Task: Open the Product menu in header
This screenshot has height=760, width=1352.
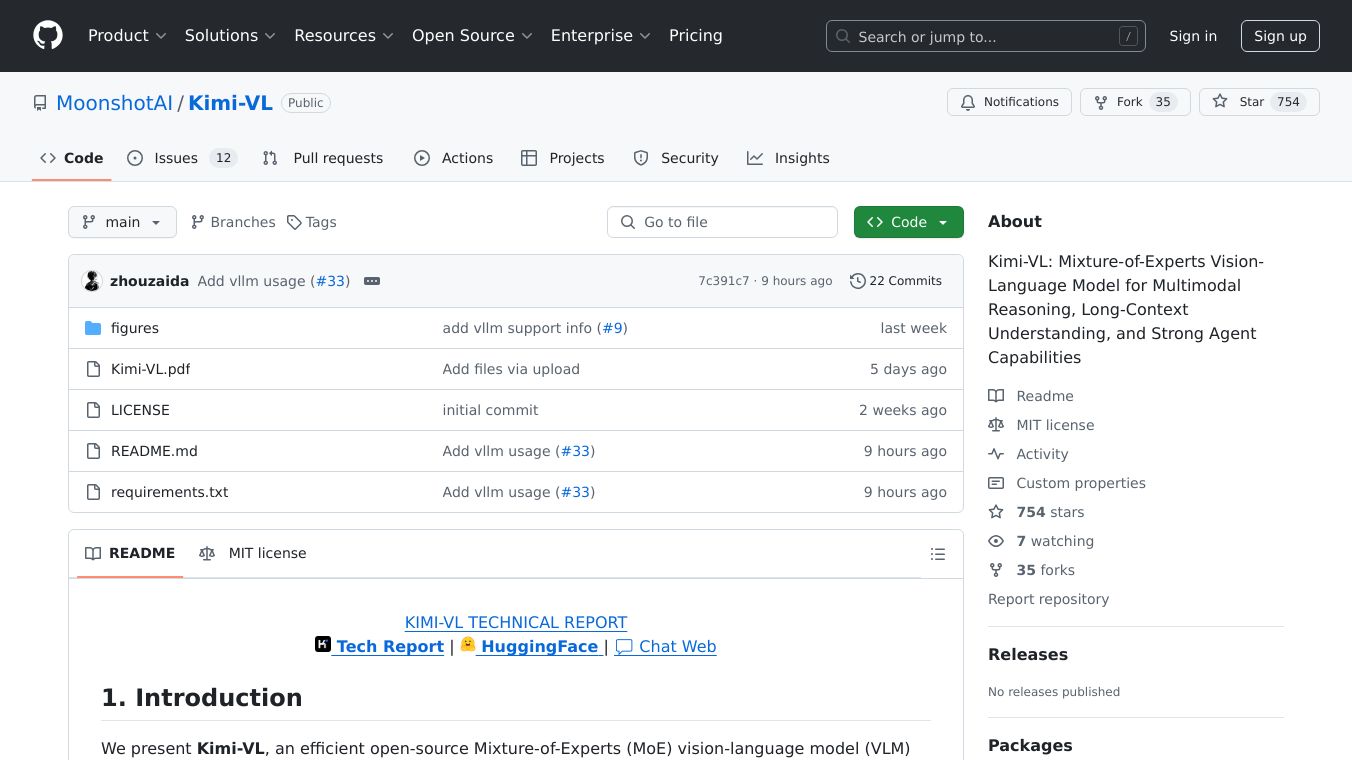Action: coord(127,36)
